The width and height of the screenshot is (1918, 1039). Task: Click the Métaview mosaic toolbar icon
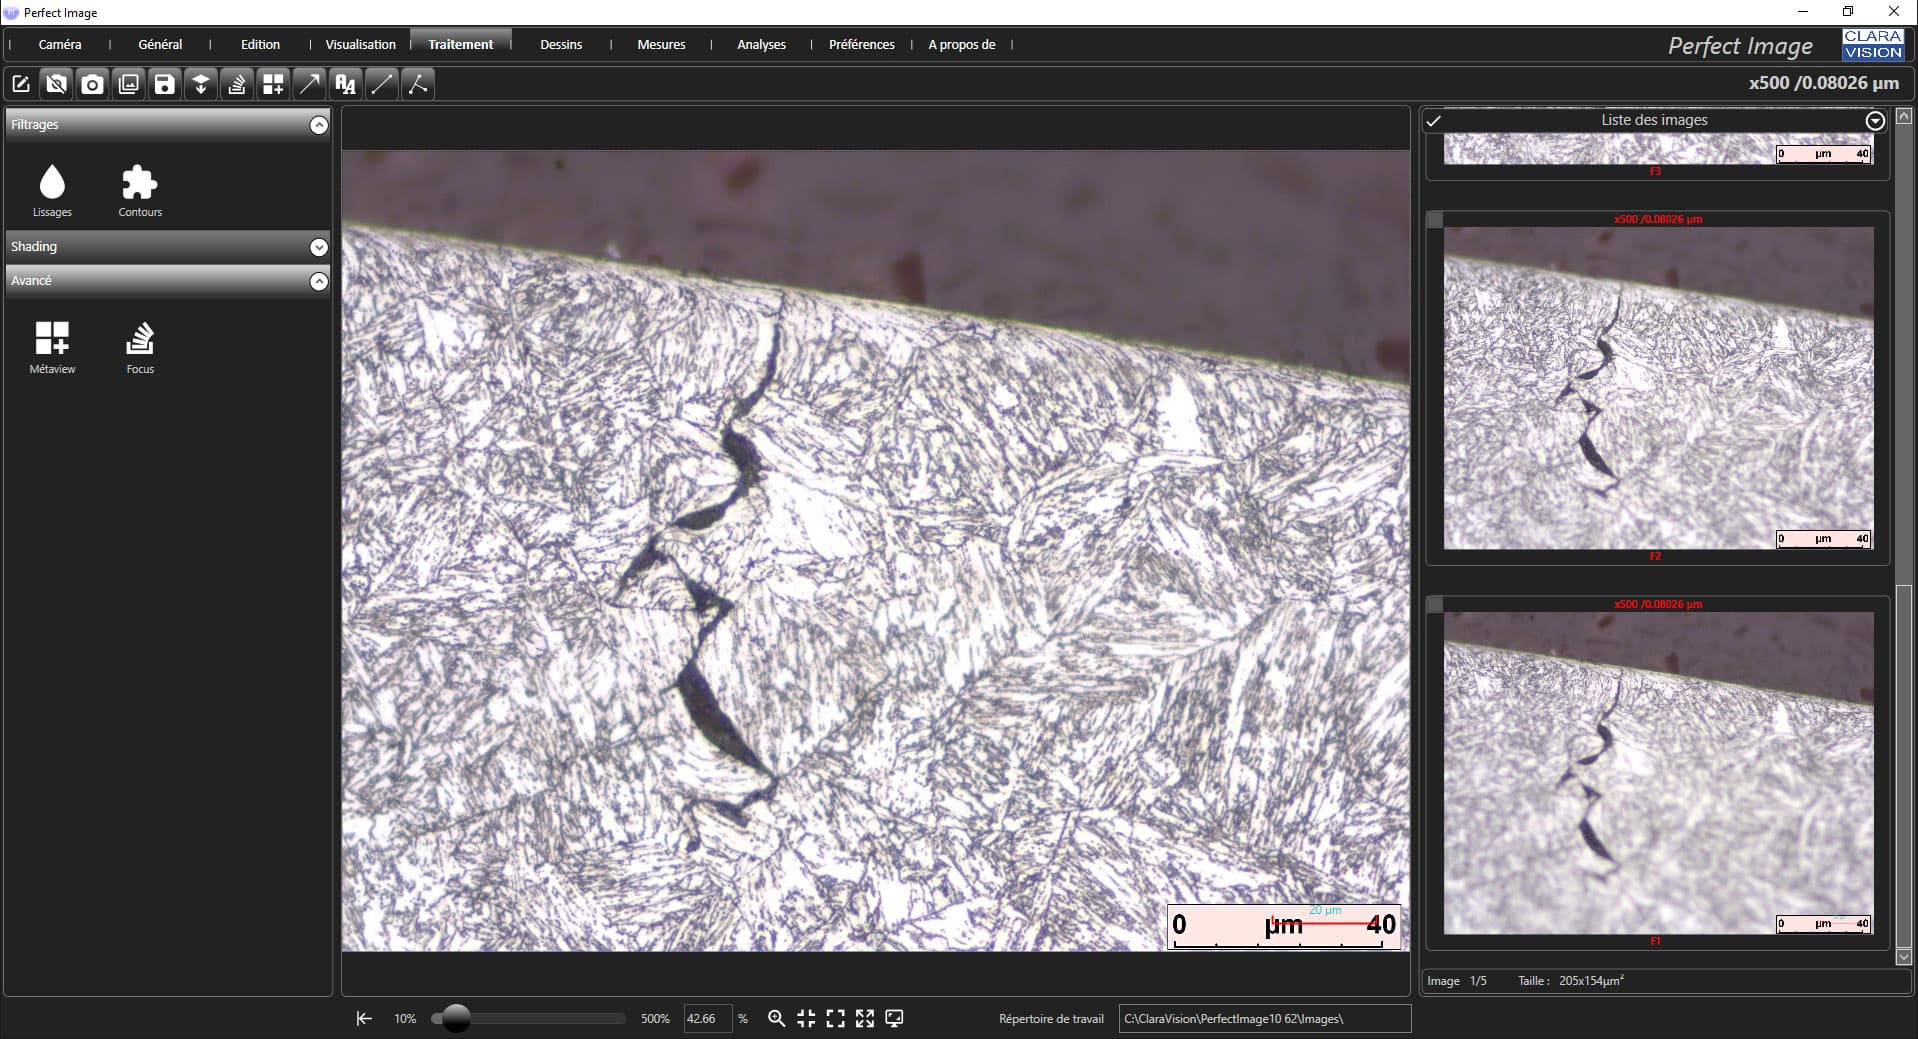pyautogui.click(x=272, y=84)
